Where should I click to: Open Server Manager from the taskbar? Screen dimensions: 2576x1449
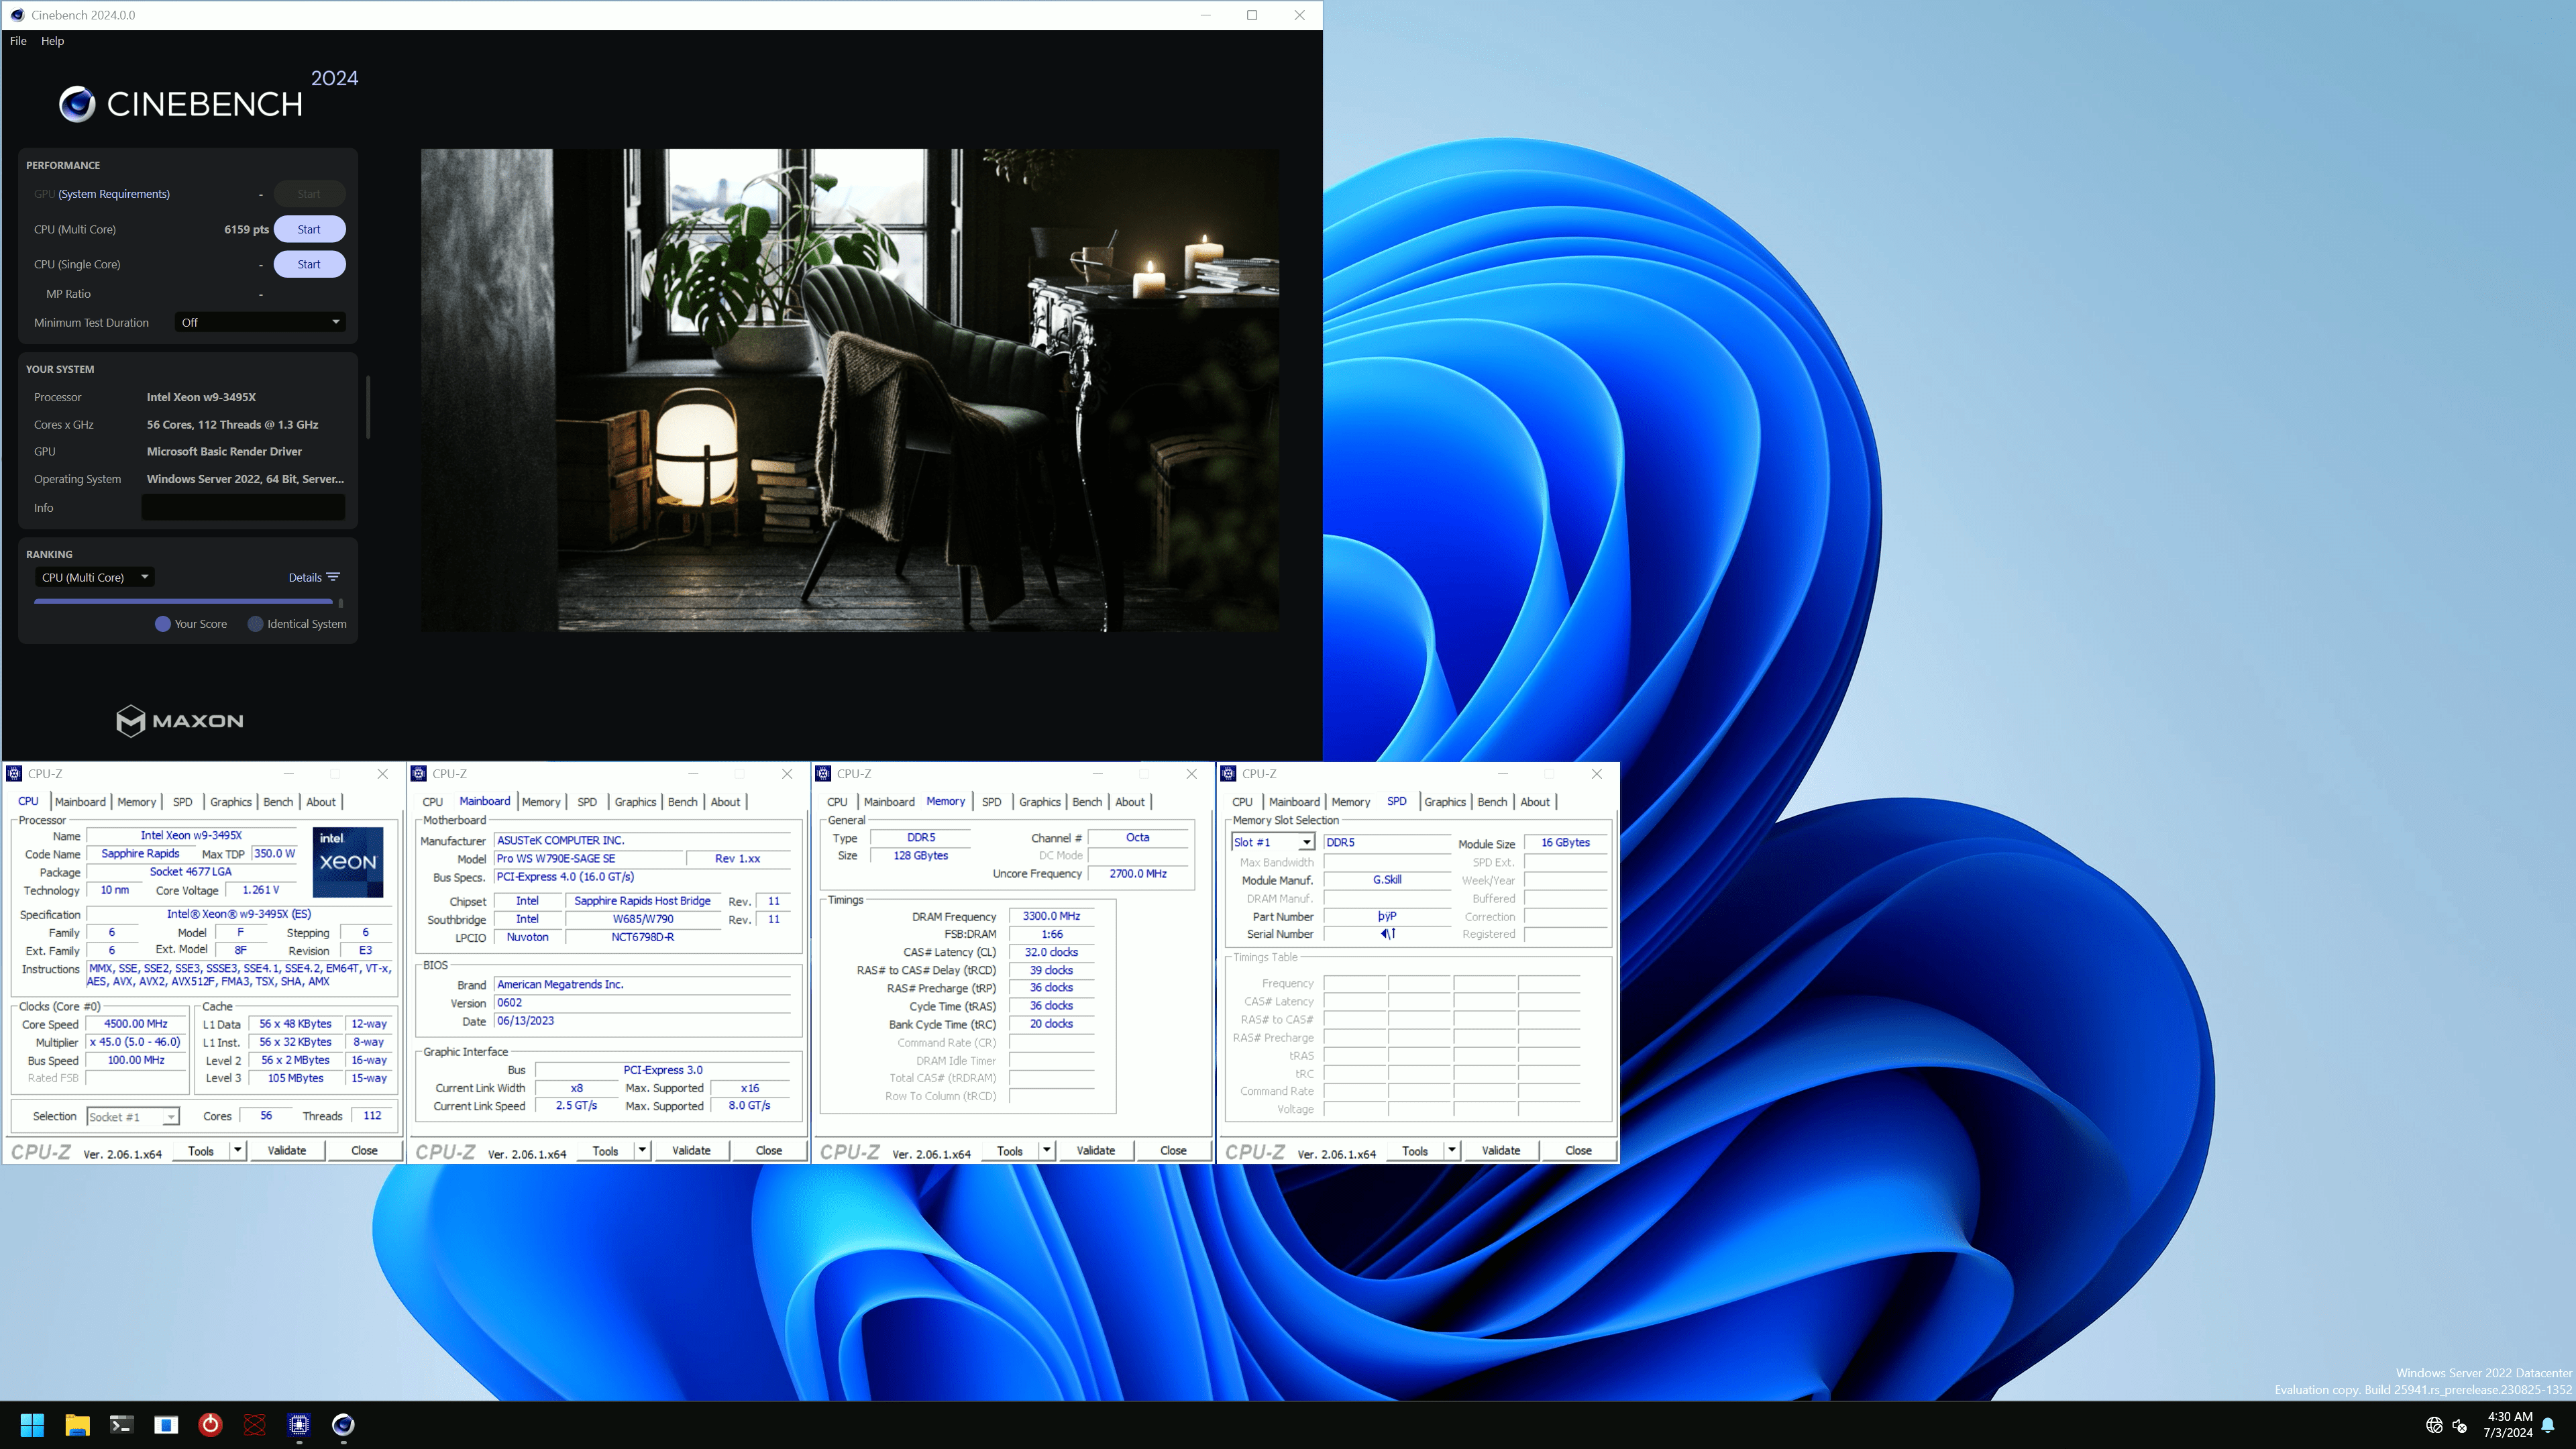pyautogui.click(x=166, y=1424)
